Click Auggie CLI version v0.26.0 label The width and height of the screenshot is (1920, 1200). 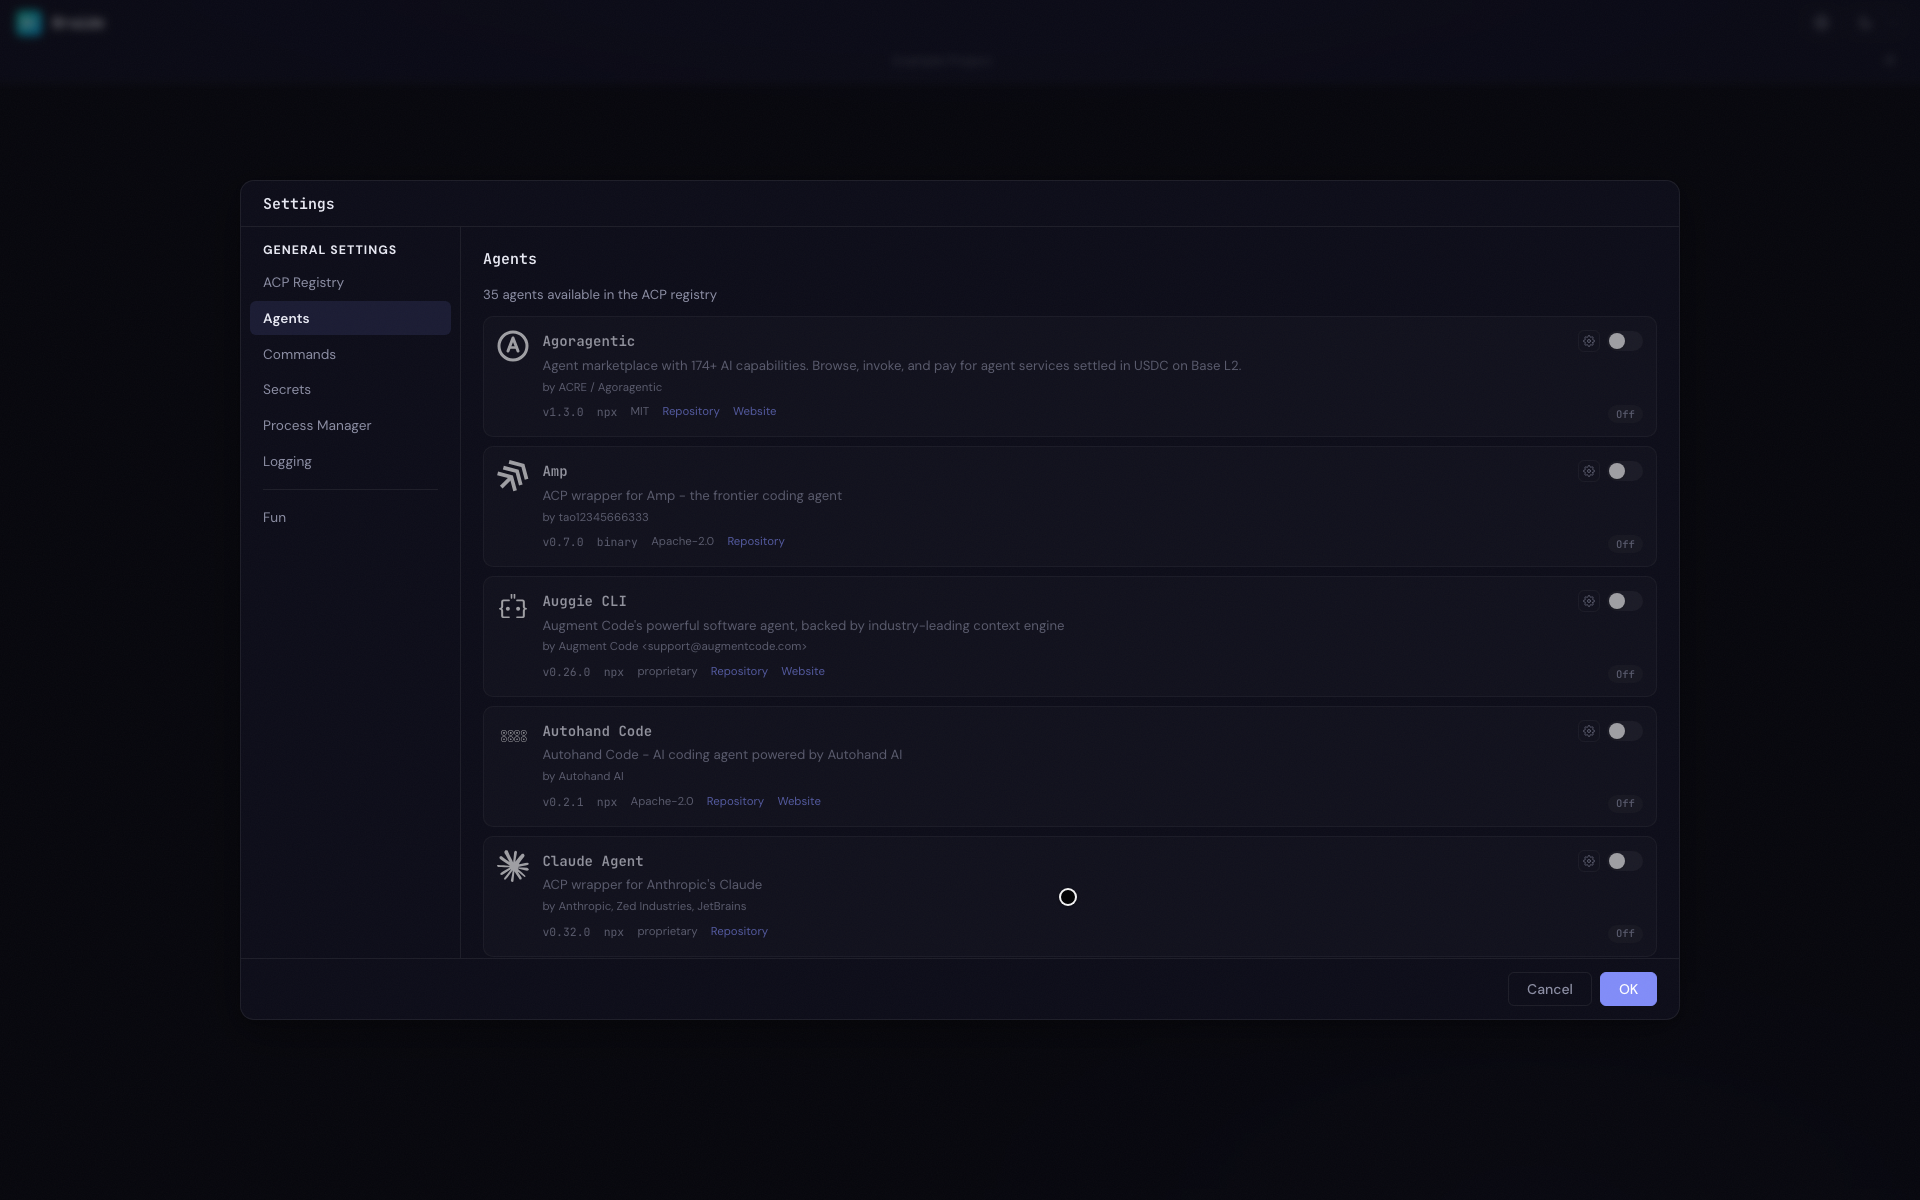click(x=566, y=672)
